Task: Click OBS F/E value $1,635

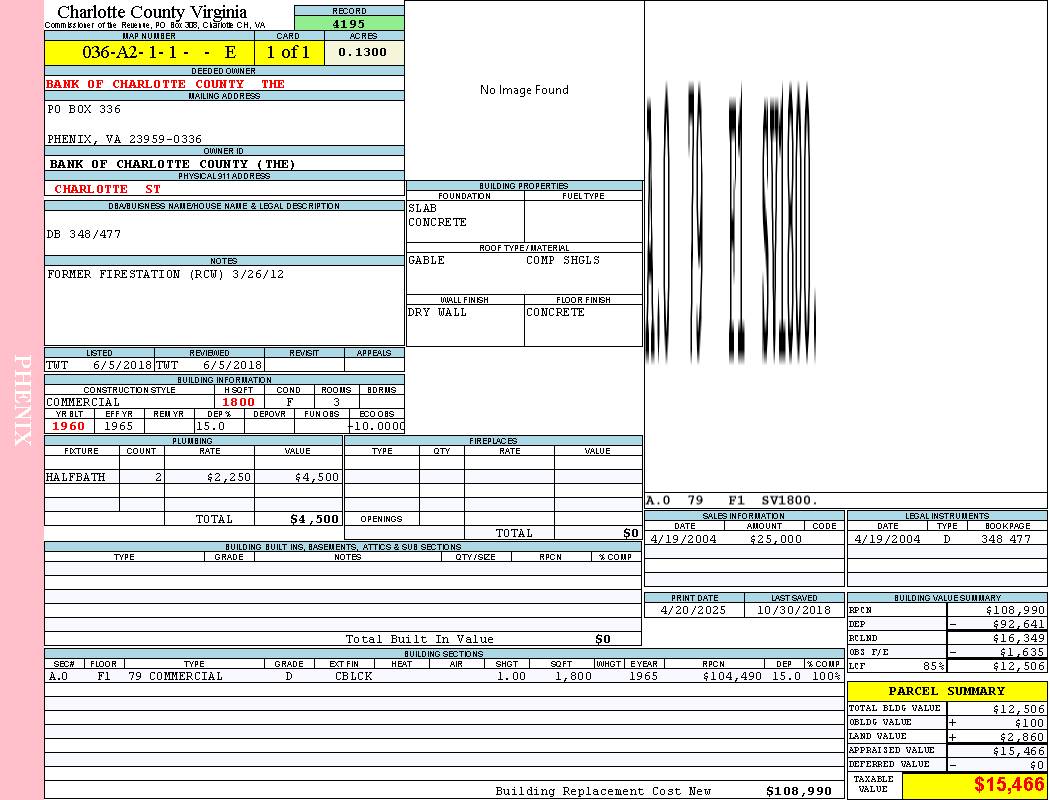Action: point(1022,652)
